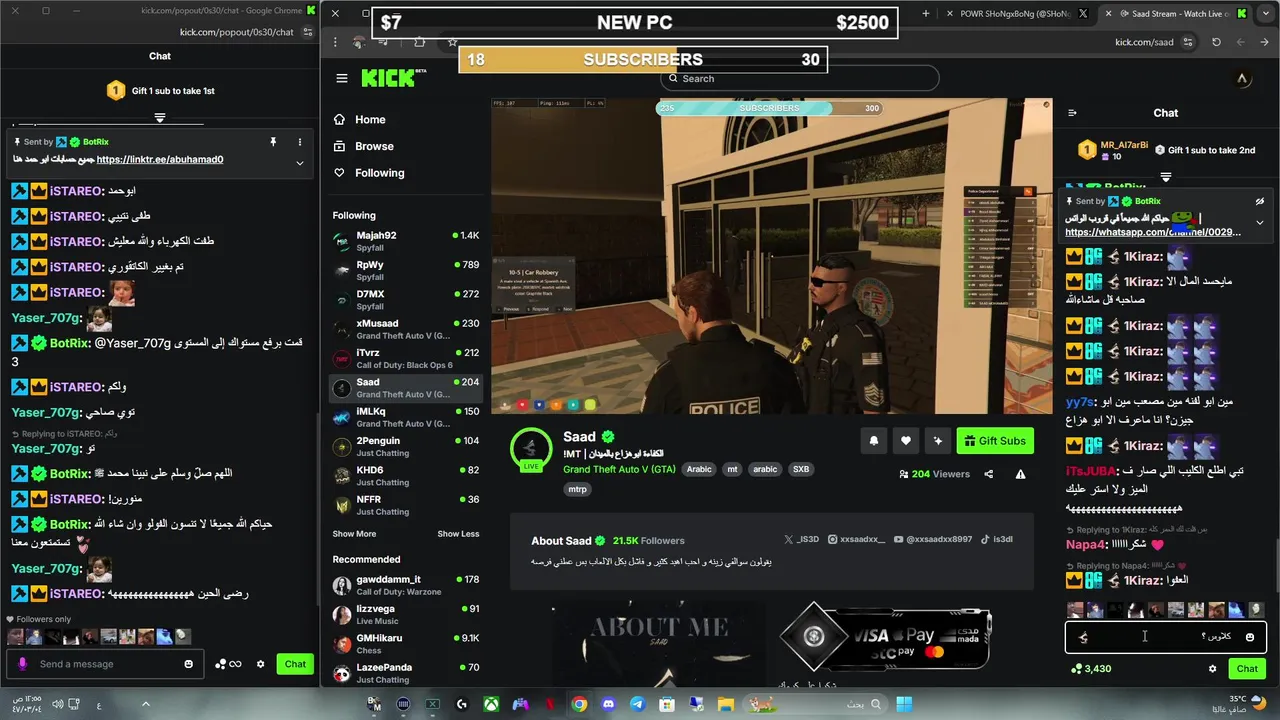Reload the page in Saad browser window
Viewport: 1280px width, 720px height.
tap(1216, 42)
